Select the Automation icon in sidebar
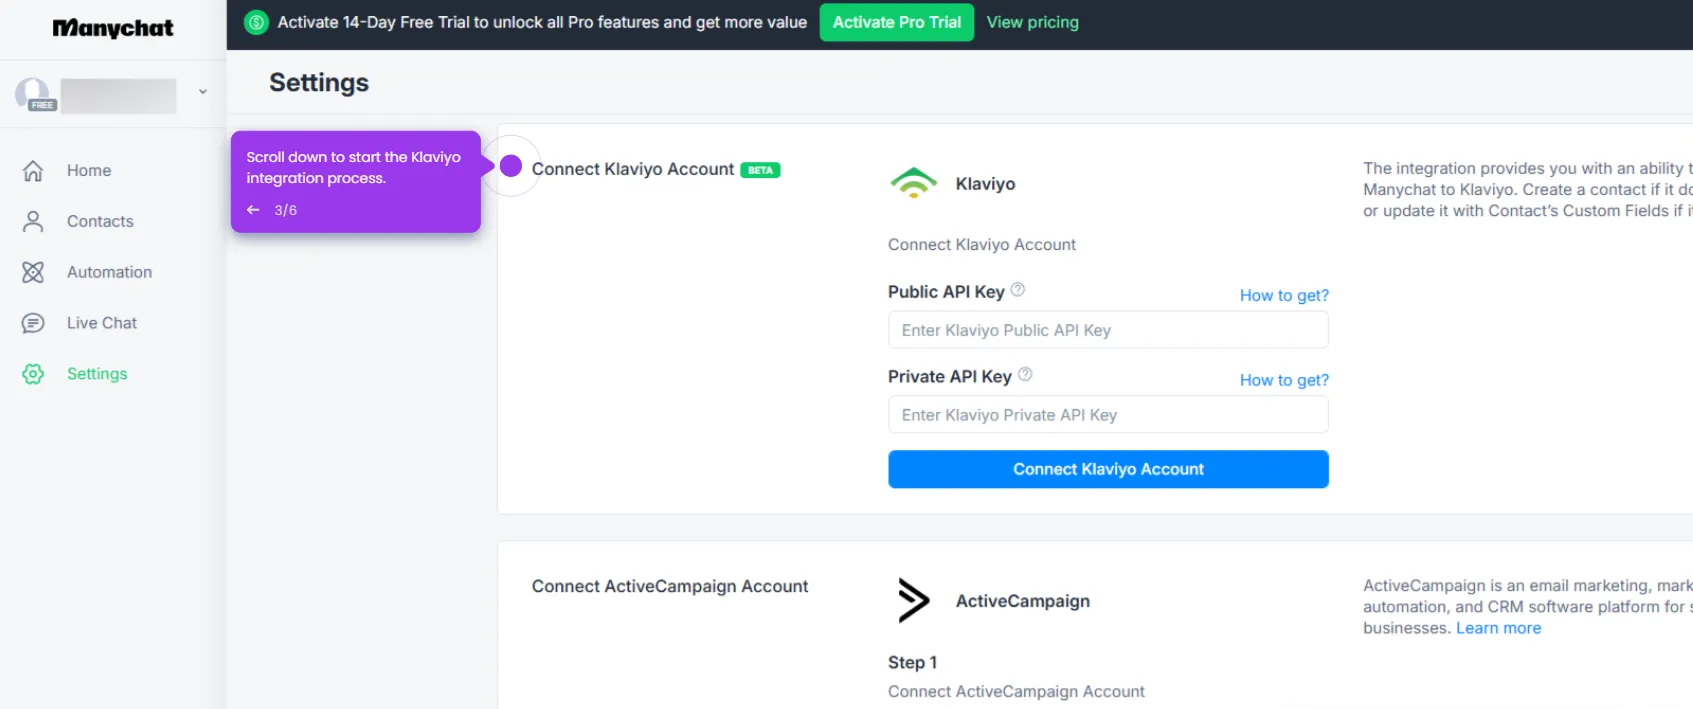This screenshot has width=1693, height=709. point(33,272)
